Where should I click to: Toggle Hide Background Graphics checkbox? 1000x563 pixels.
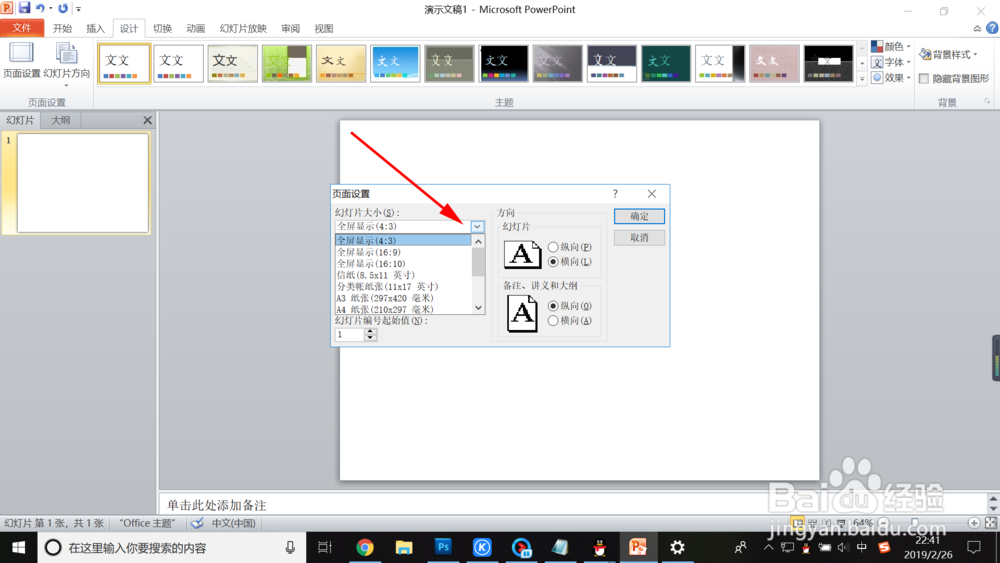point(923,78)
